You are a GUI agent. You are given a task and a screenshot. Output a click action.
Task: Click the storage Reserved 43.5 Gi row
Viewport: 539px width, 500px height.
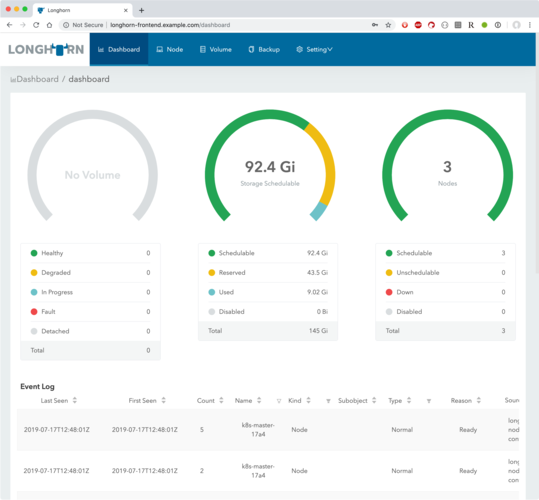[268, 273]
